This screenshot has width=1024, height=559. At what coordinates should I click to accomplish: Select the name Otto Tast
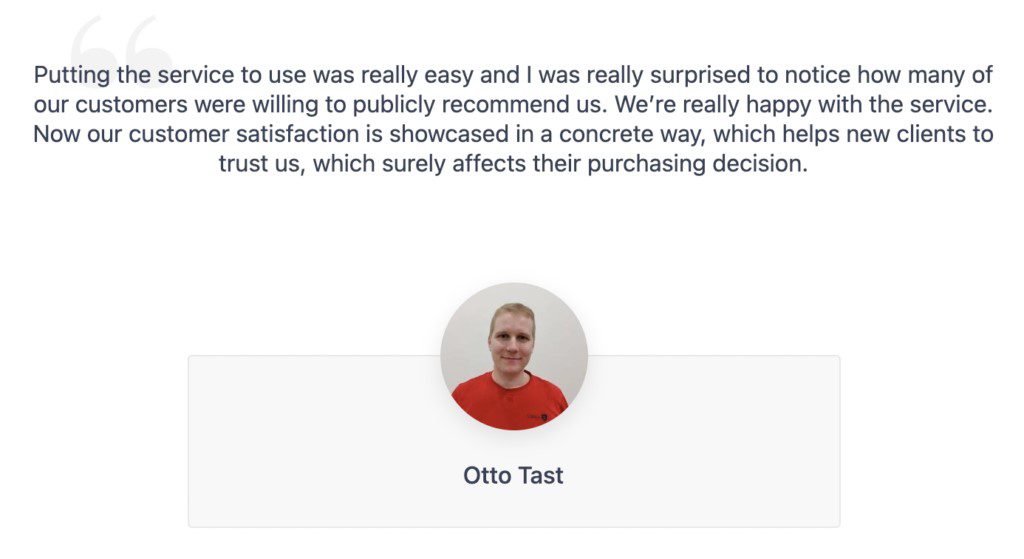click(513, 475)
